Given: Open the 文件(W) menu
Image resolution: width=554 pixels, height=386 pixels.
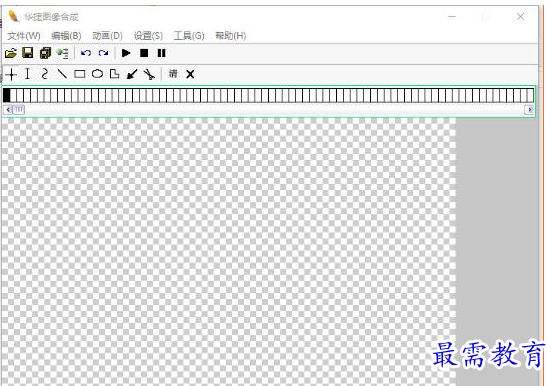Looking at the screenshot, I should tap(24, 36).
